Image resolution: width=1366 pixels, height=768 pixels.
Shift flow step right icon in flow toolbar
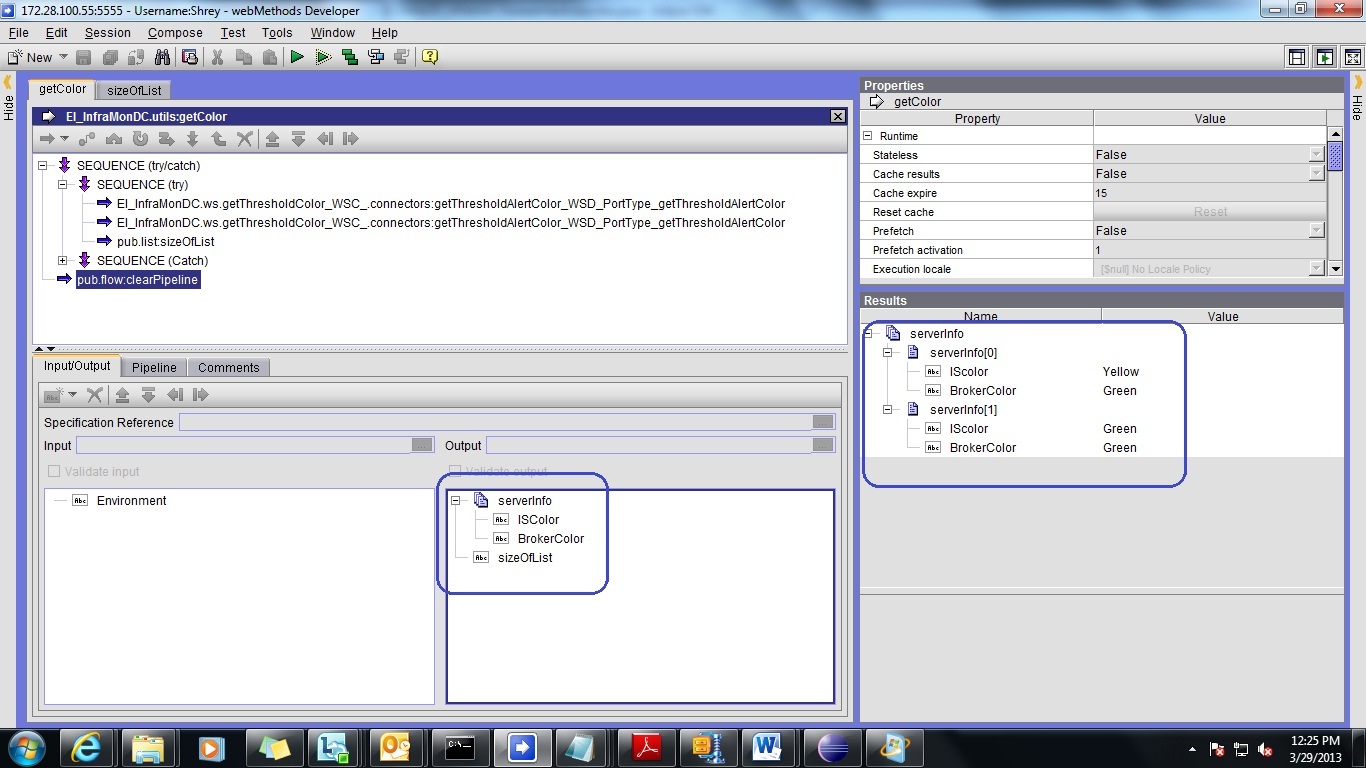tap(350, 139)
